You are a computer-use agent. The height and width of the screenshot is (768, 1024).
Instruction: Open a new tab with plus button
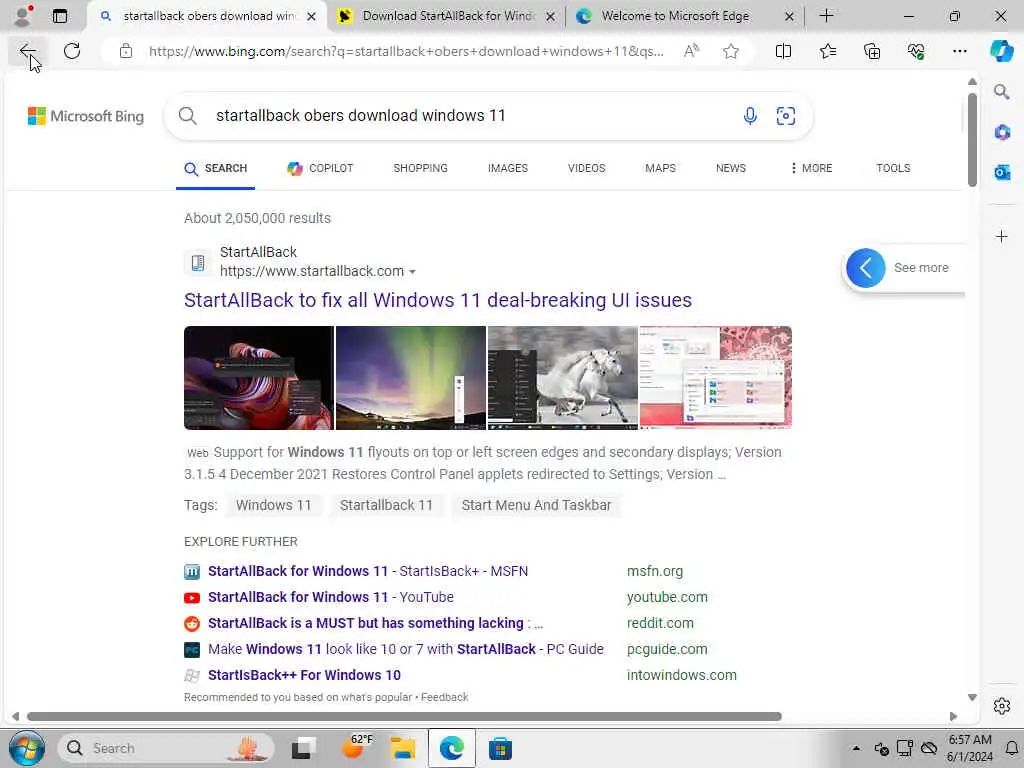[x=826, y=16]
